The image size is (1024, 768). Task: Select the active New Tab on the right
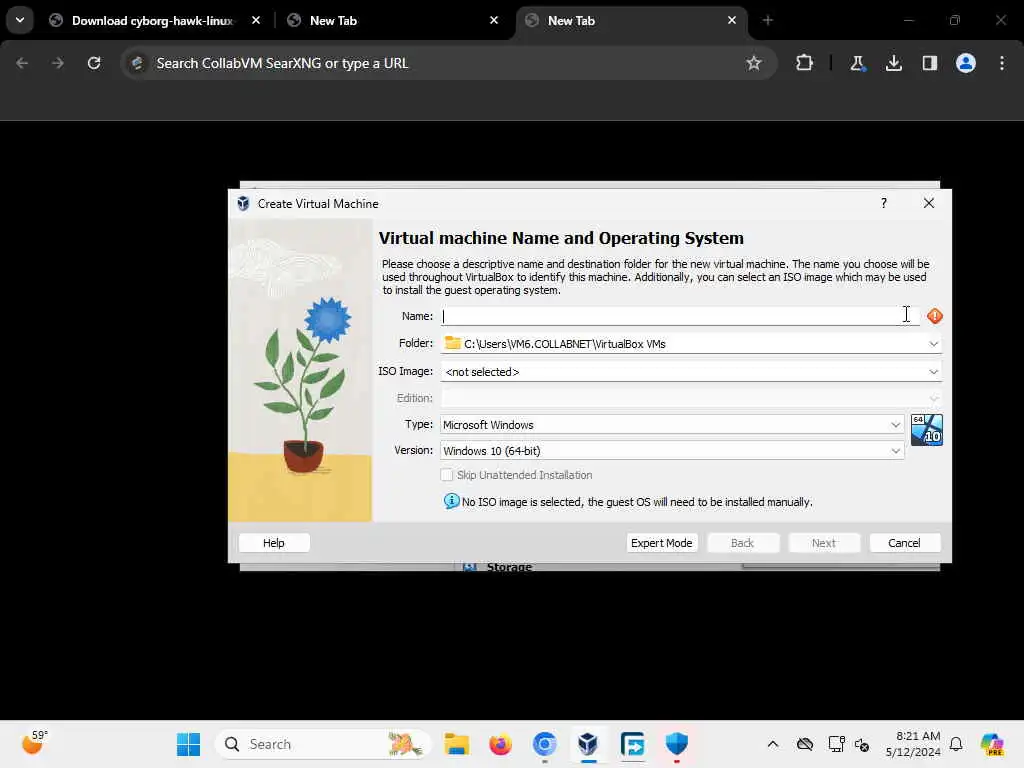coord(631,20)
